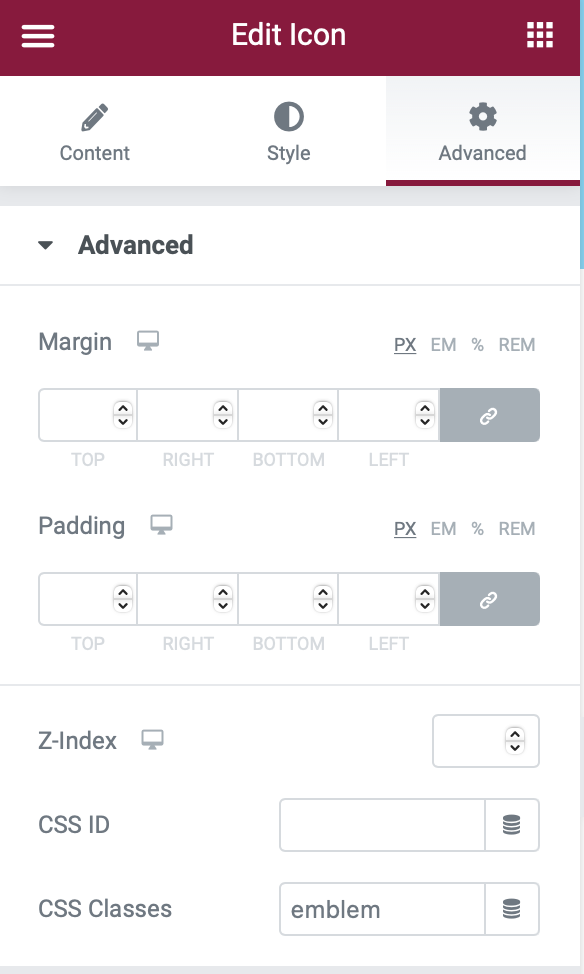Click the CSS Classes field containing emblem
This screenshot has width=584, height=974.
382,909
